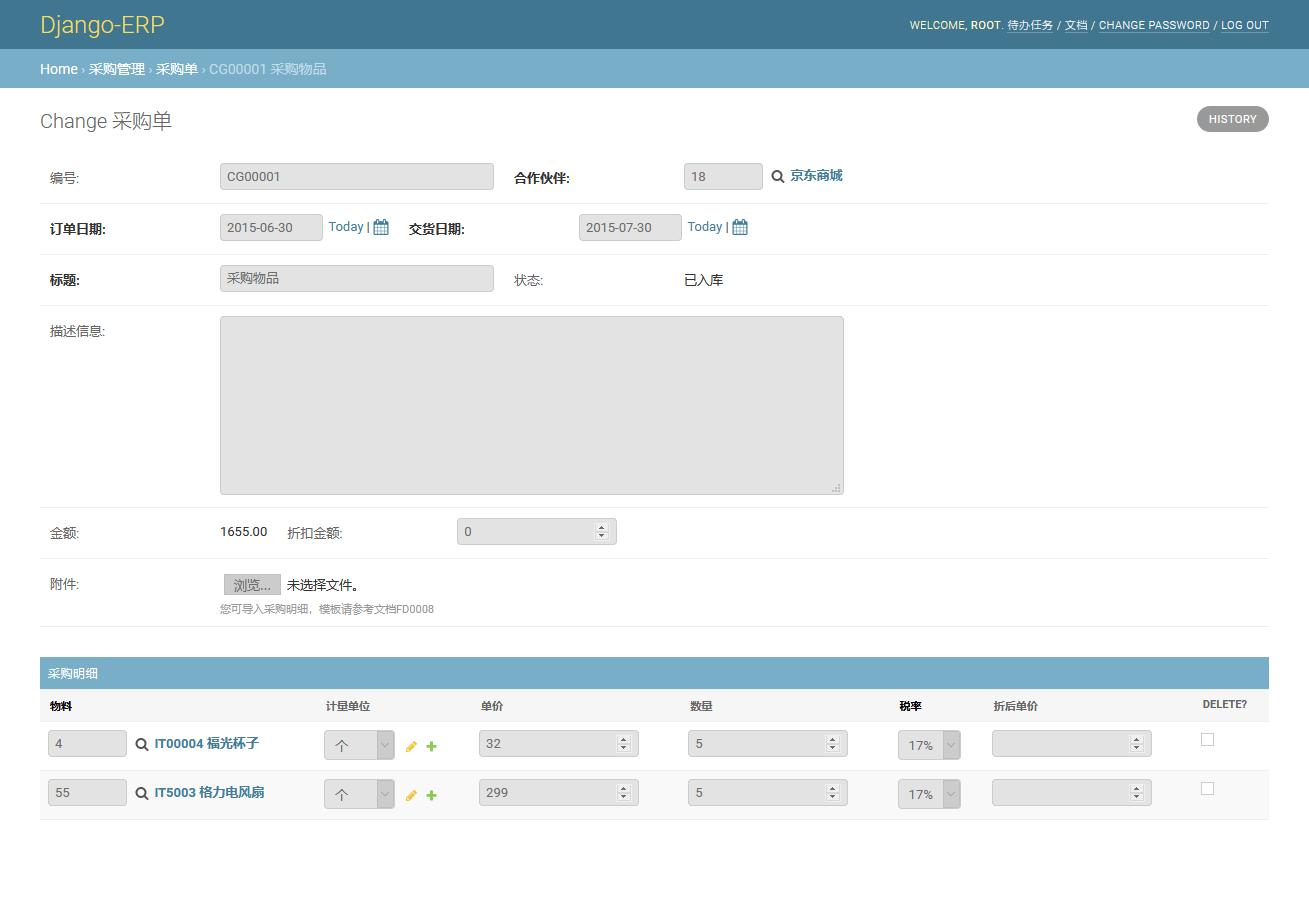Tick the delete checkbox for 福光杯子 row

point(1207,740)
